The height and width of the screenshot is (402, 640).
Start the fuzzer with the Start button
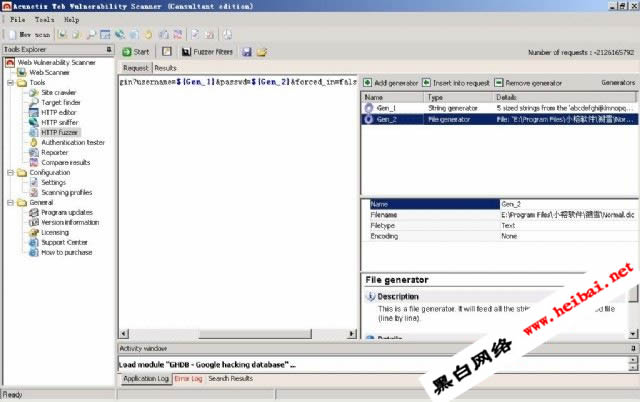pyautogui.click(x=136, y=52)
